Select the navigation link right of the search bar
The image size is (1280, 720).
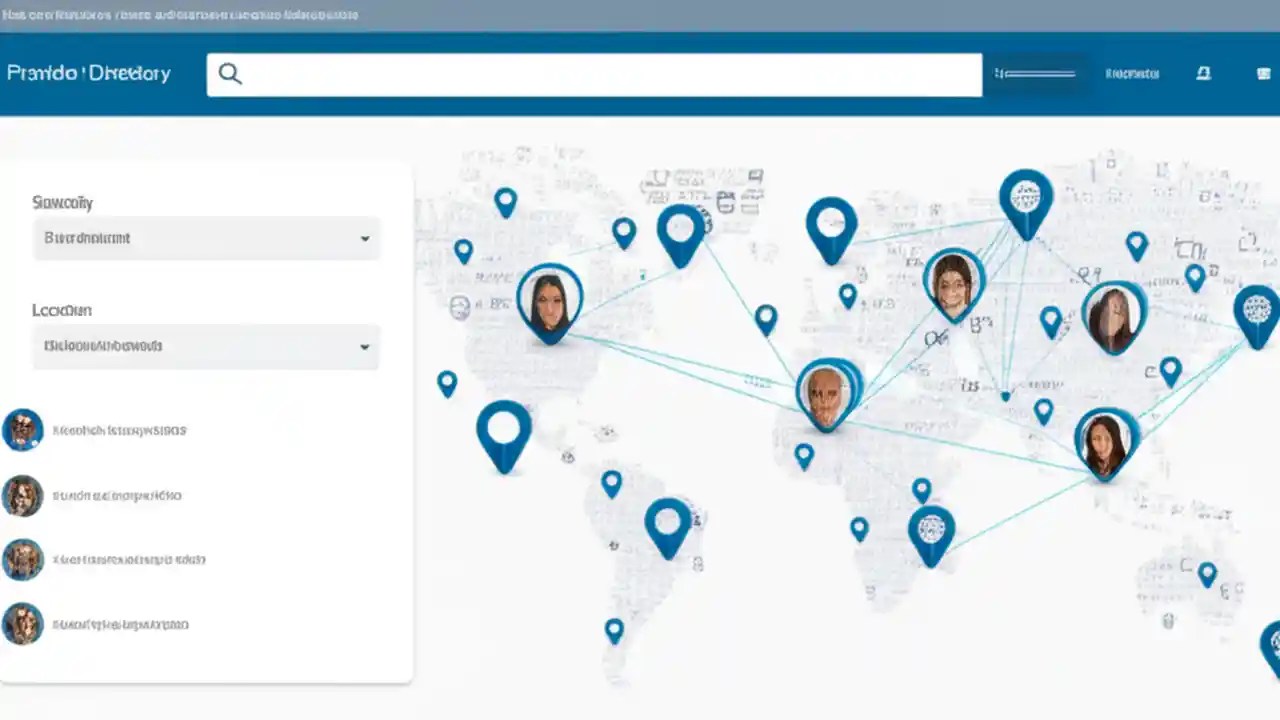(1131, 73)
